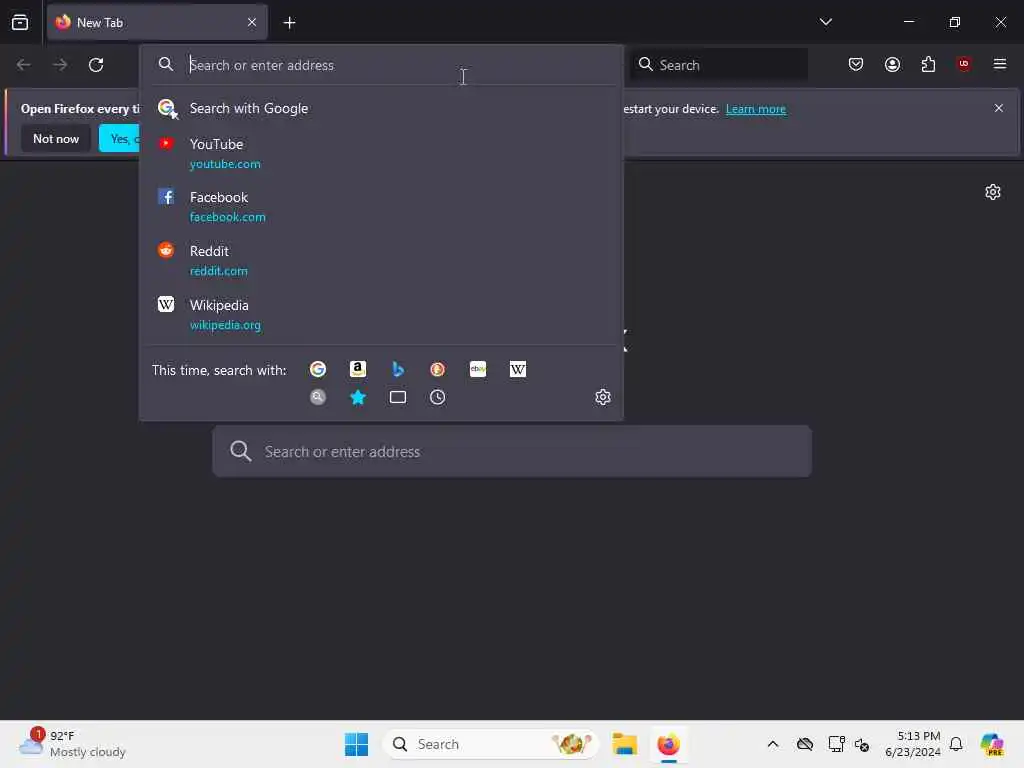Screen dimensions: 1024x768
Task: Open the Windows Start button
Action: click(x=356, y=744)
